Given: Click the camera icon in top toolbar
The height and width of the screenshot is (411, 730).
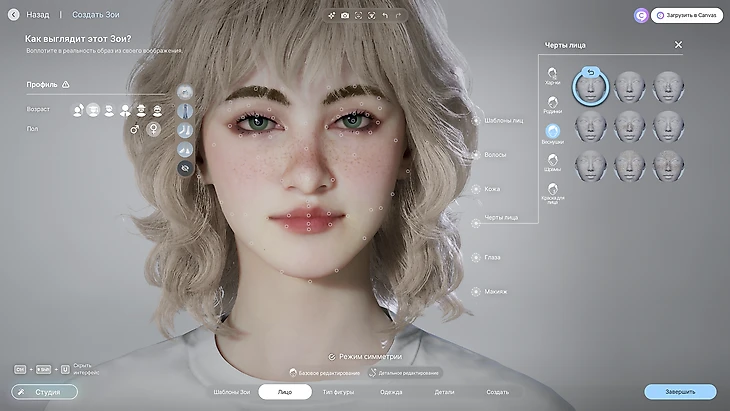Looking at the screenshot, I should [x=345, y=15].
